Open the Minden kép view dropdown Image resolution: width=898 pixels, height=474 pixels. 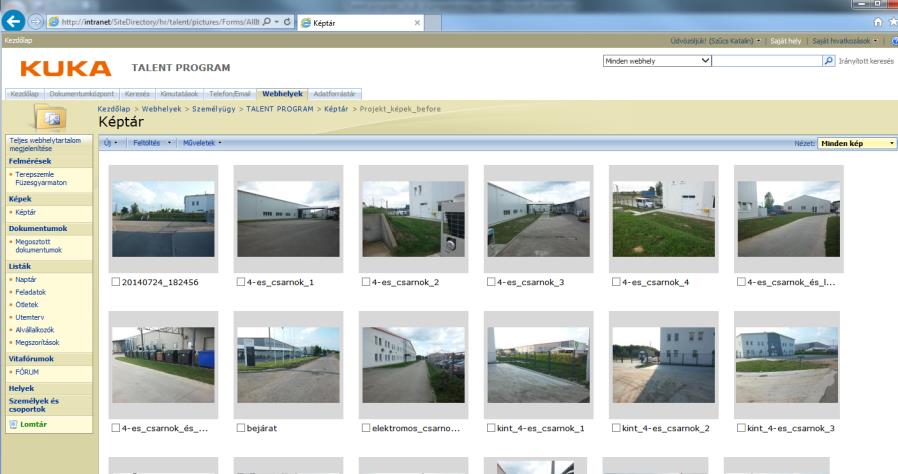[857, 143]
